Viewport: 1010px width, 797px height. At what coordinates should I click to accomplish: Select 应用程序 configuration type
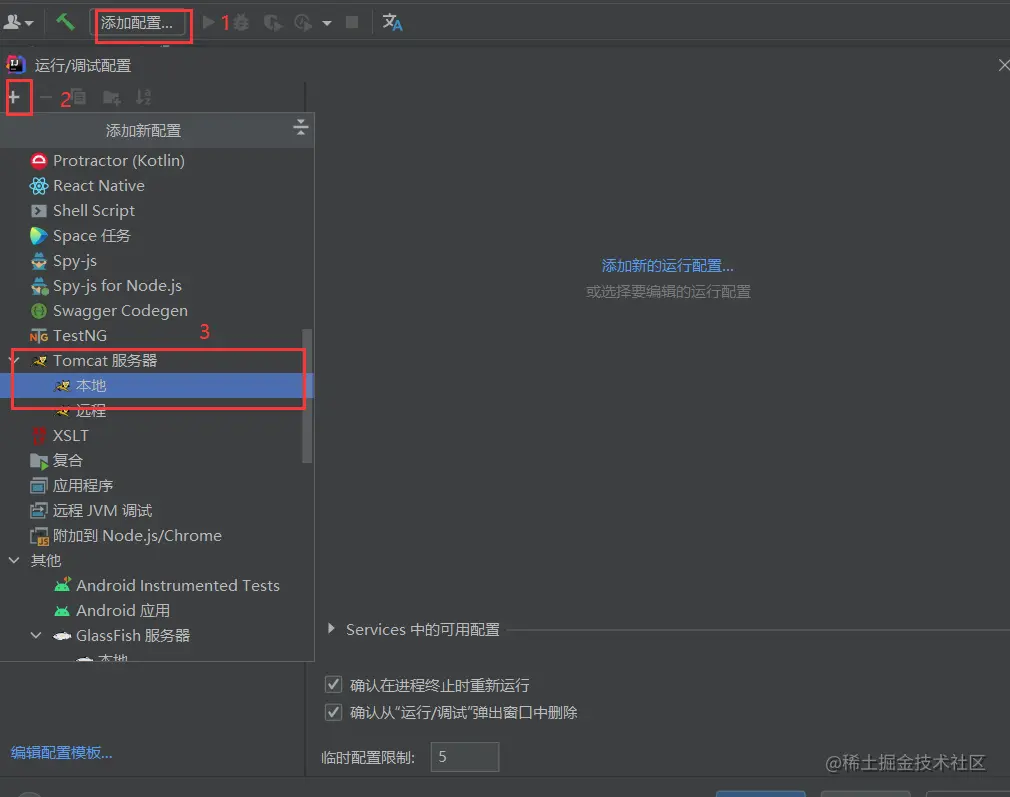coord(157,485)
